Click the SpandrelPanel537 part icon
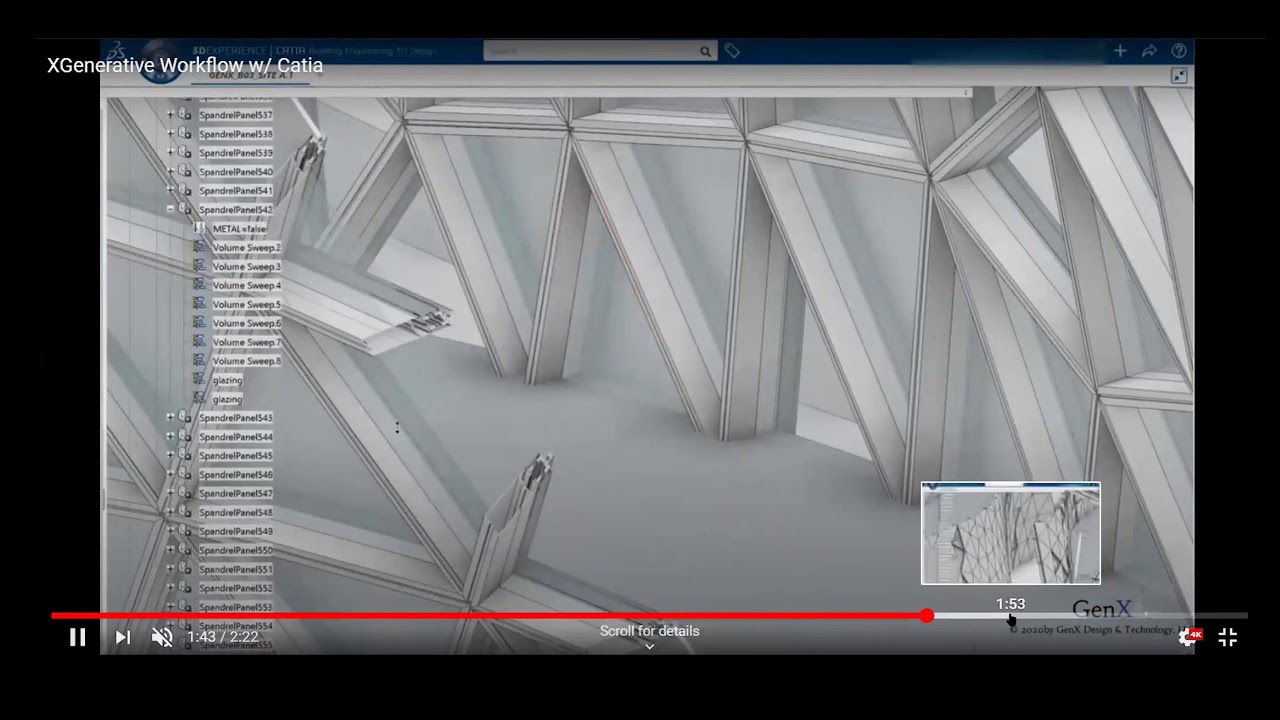Image resolution: width=1280 pixels, height=720 pixels. tap(185, 115)
